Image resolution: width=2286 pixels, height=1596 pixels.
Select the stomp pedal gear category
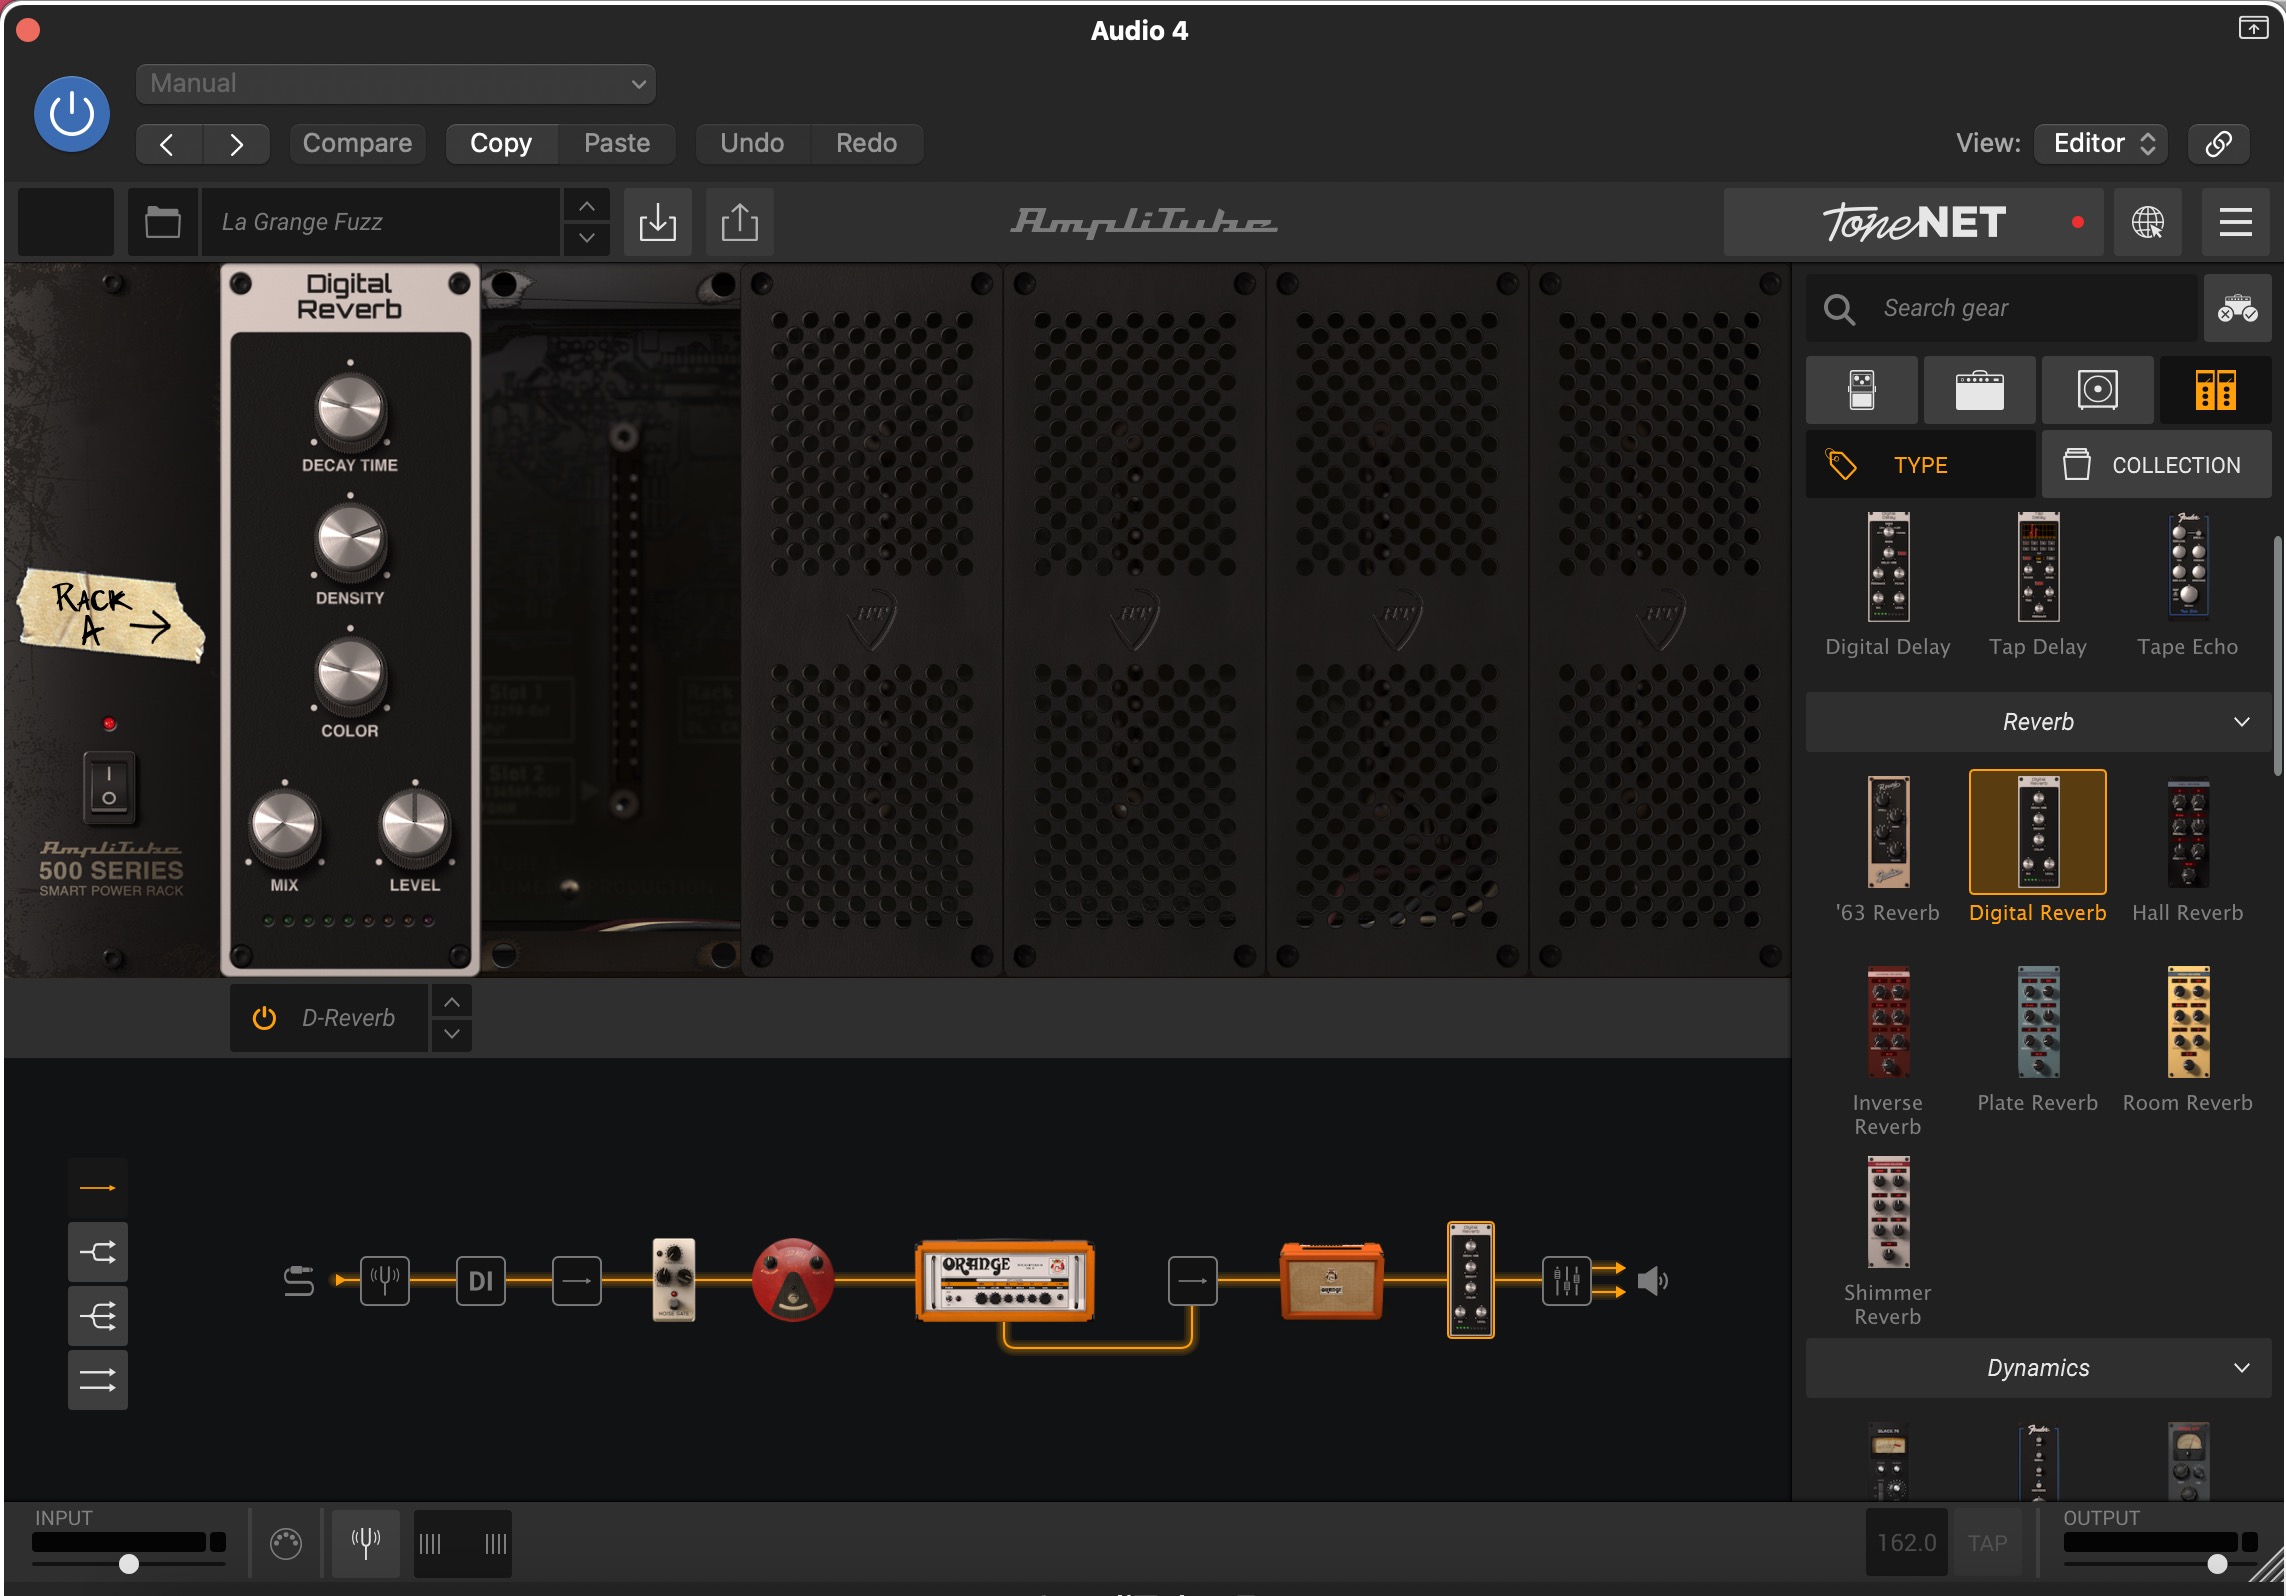[1861, 390]
